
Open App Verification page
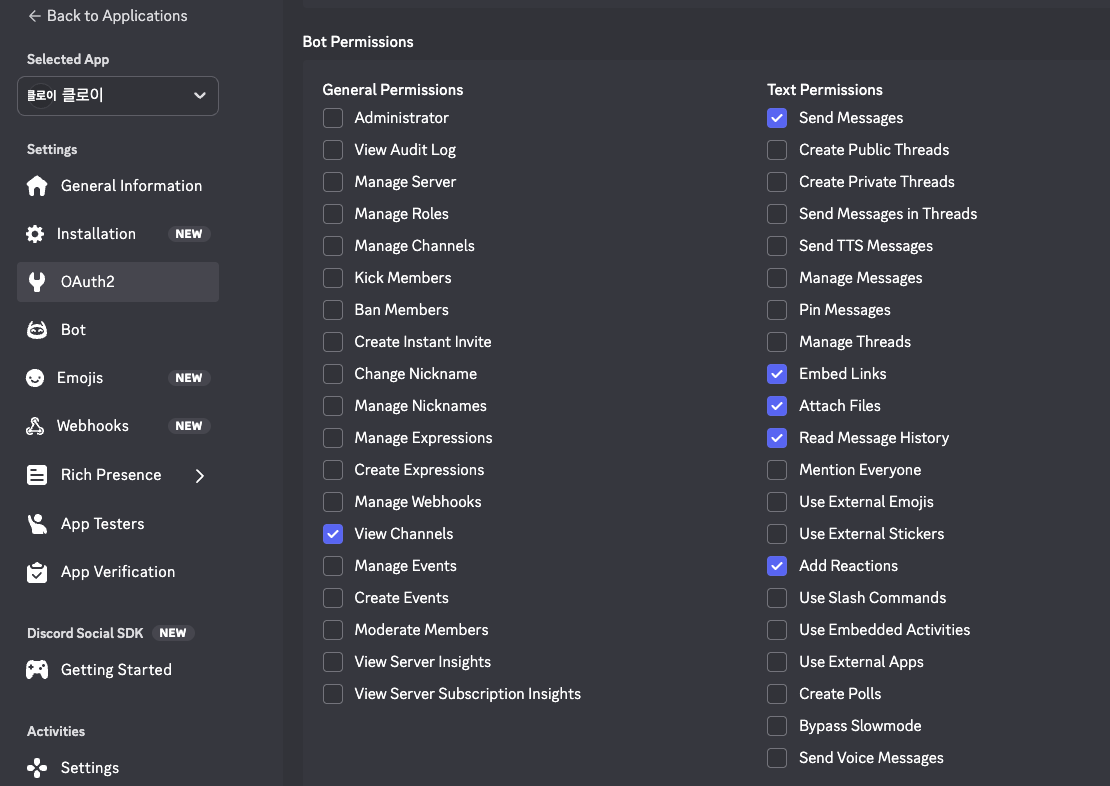click(118, 572)
